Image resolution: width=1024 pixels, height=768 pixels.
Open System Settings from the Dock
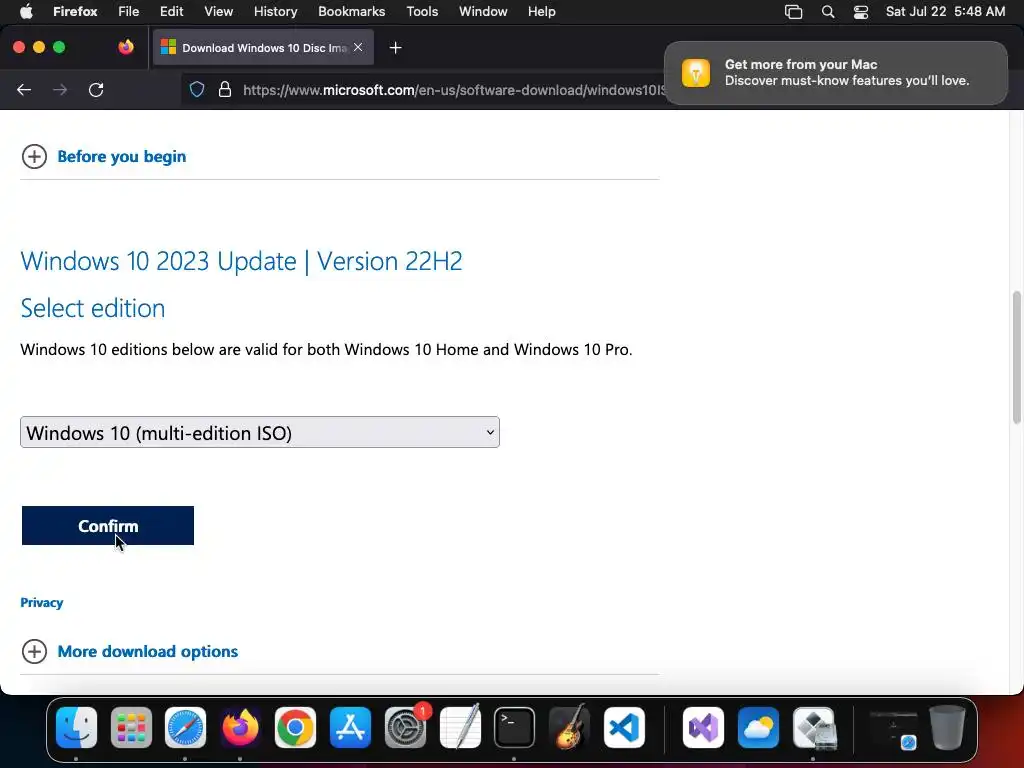[406, 727]
